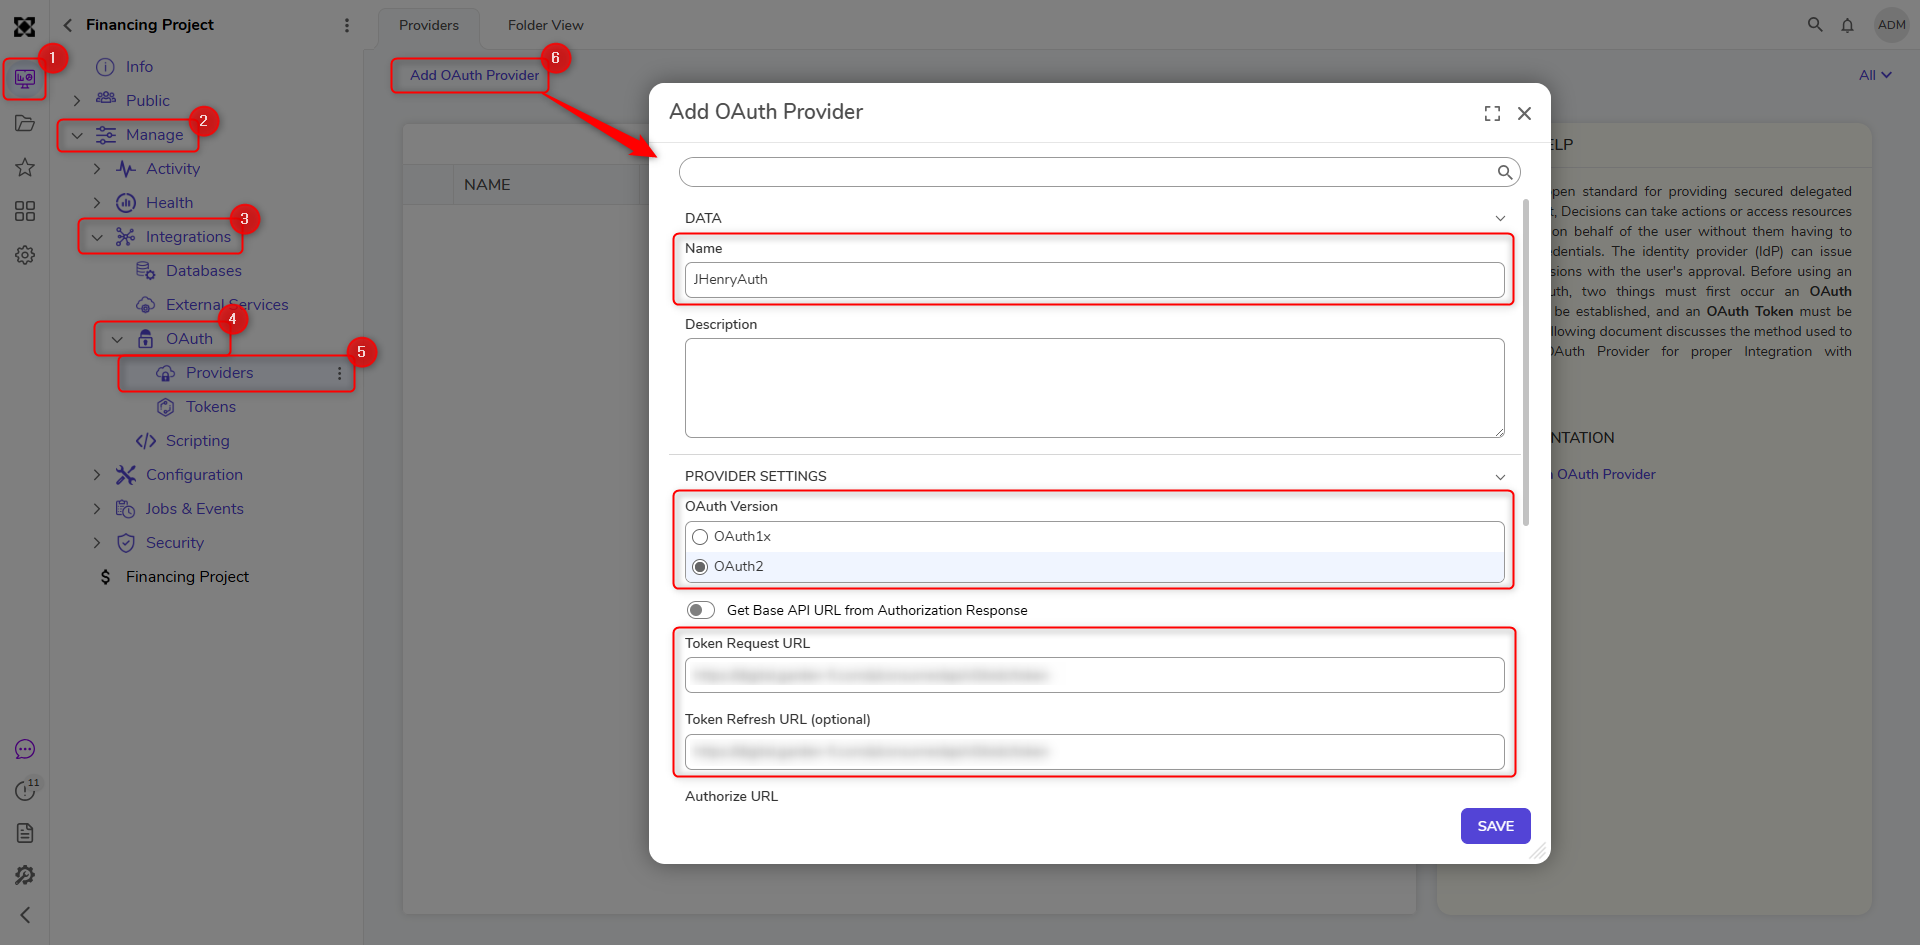The height and width of the screenshot is (945, 1920).
Task: Click the Name input field
Action: (1094, 280)
